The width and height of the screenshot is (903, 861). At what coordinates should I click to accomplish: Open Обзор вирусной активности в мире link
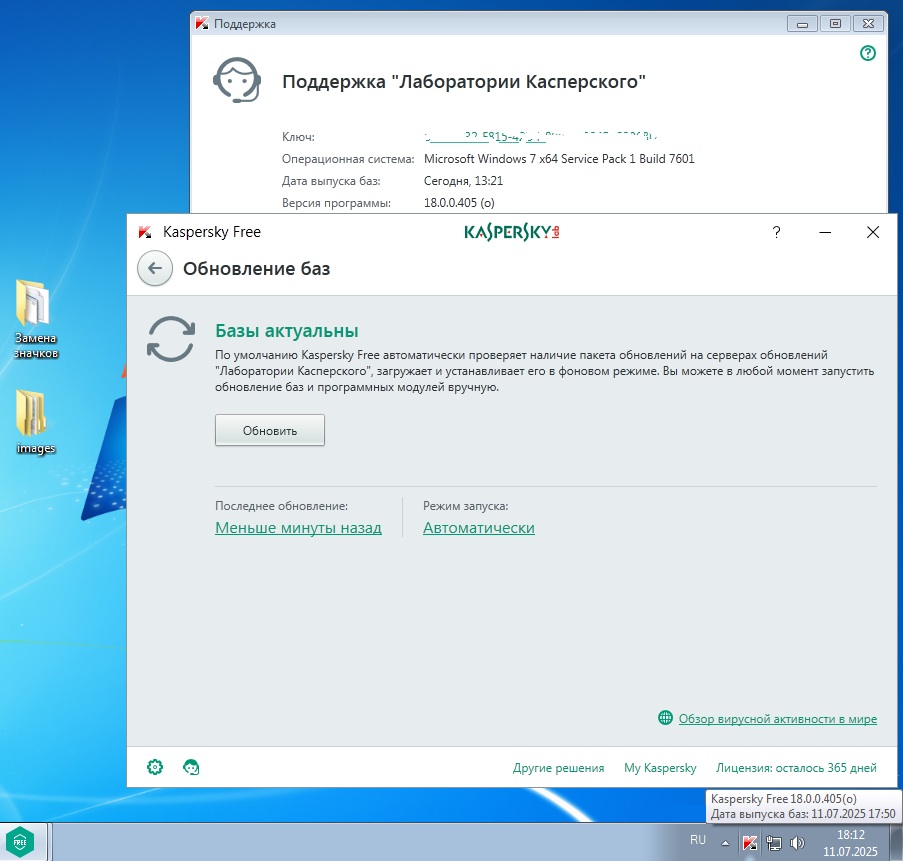pos(777,719)
